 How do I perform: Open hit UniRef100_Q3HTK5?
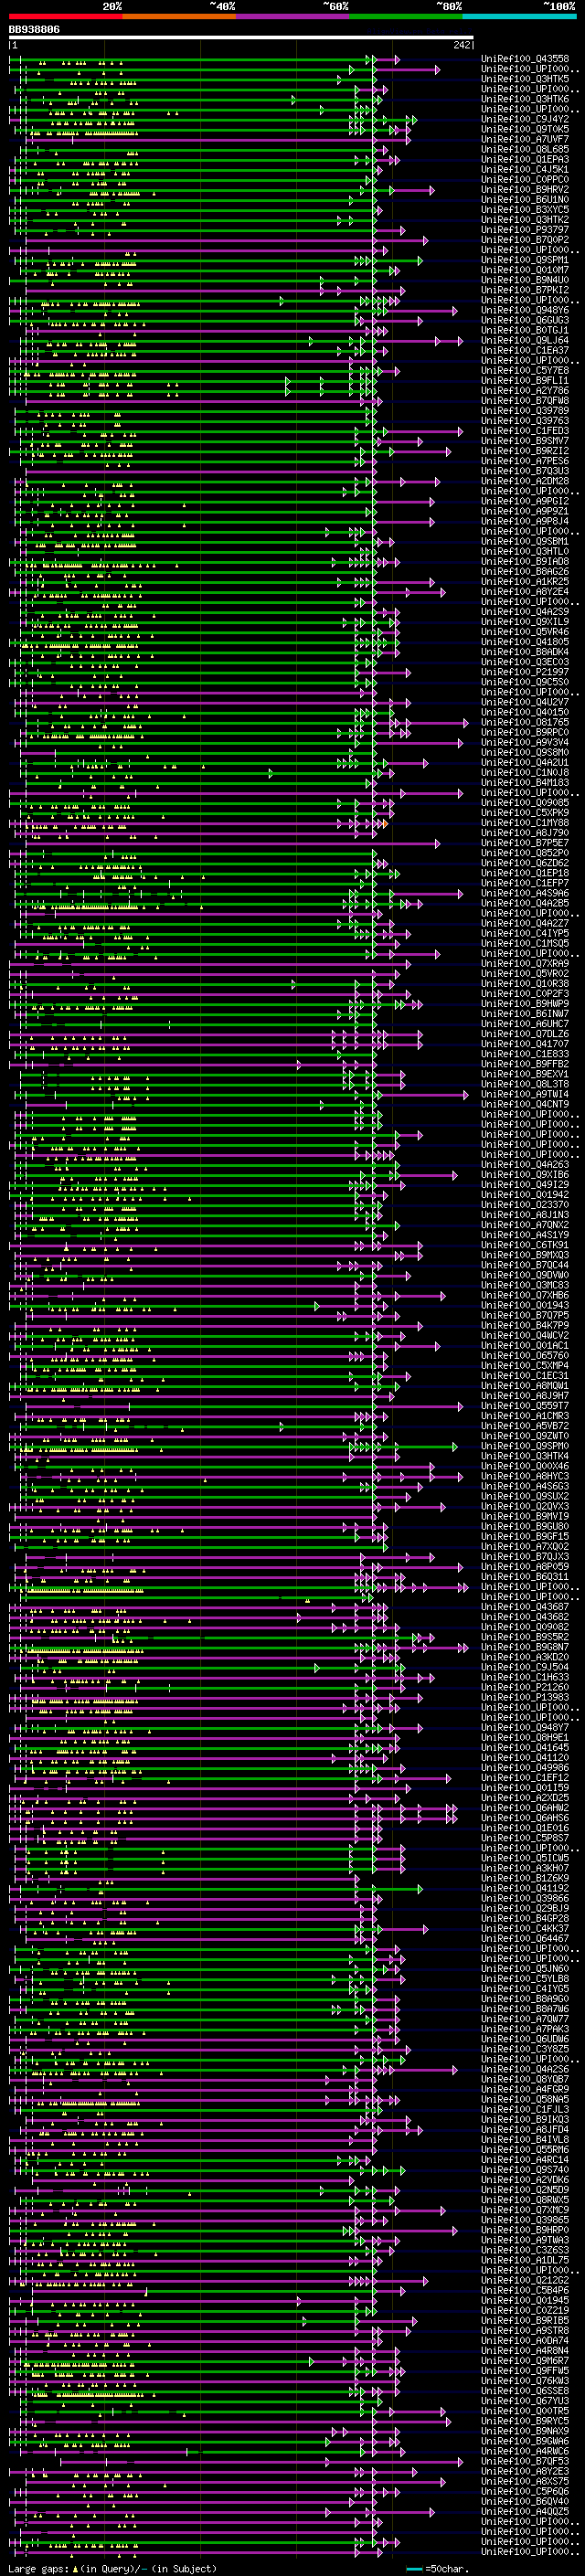pos(524,79)
